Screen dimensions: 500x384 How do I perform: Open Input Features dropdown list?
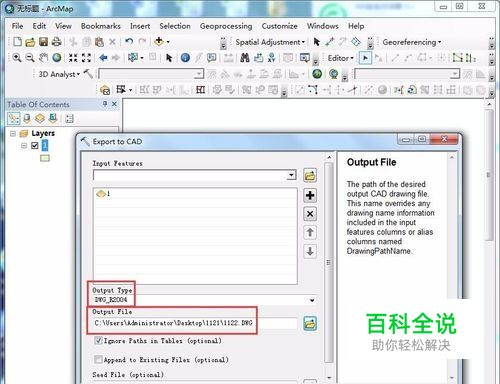pos(291,175)
